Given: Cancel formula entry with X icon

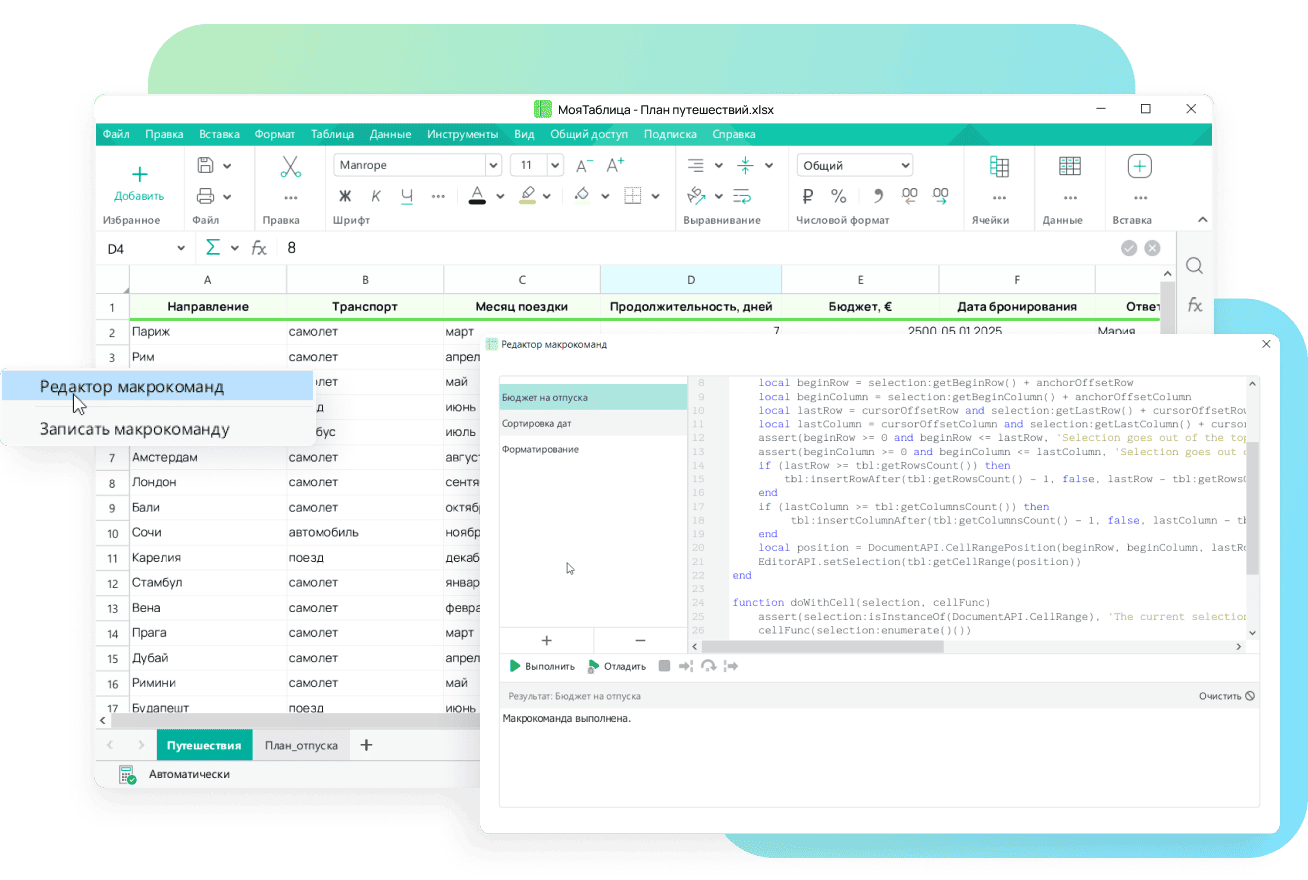Looking at the screenshot, I should pyautogui.click(x=1152, y=248).
